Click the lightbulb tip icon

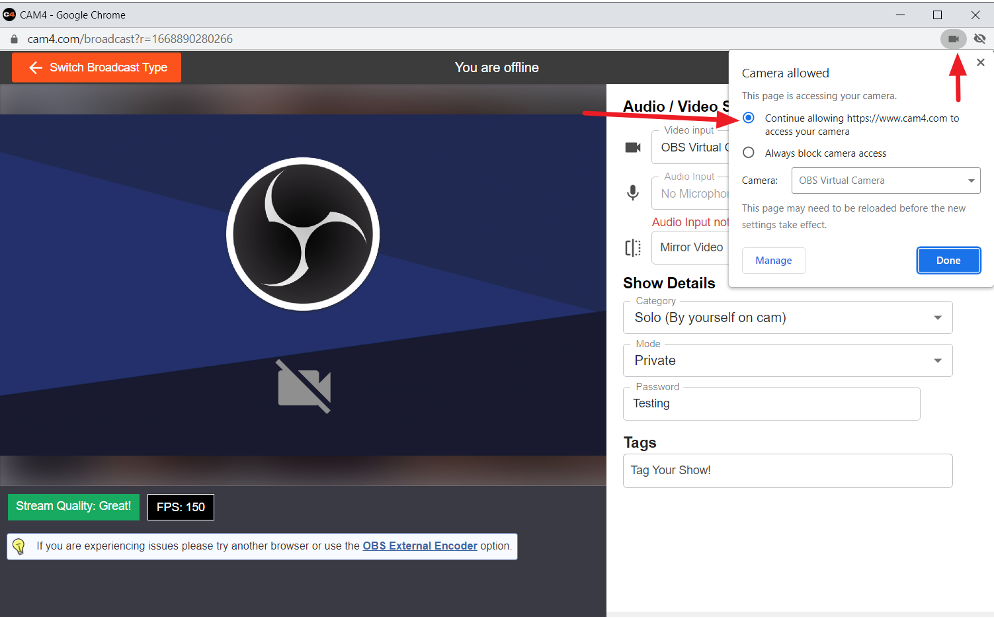[19, 546]
